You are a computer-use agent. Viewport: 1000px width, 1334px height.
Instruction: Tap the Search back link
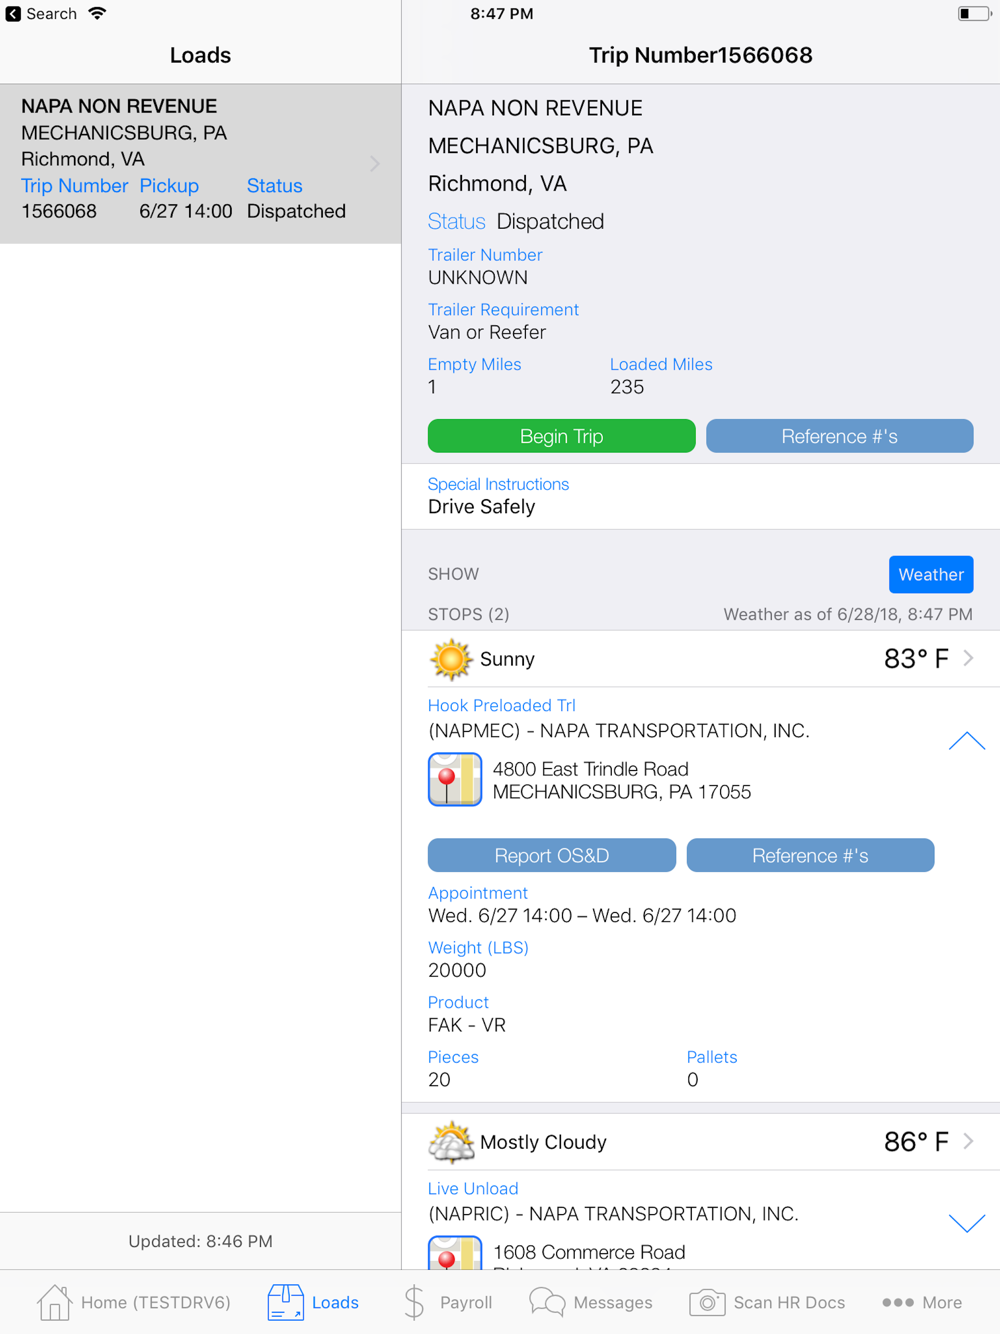tap(51, 14)
